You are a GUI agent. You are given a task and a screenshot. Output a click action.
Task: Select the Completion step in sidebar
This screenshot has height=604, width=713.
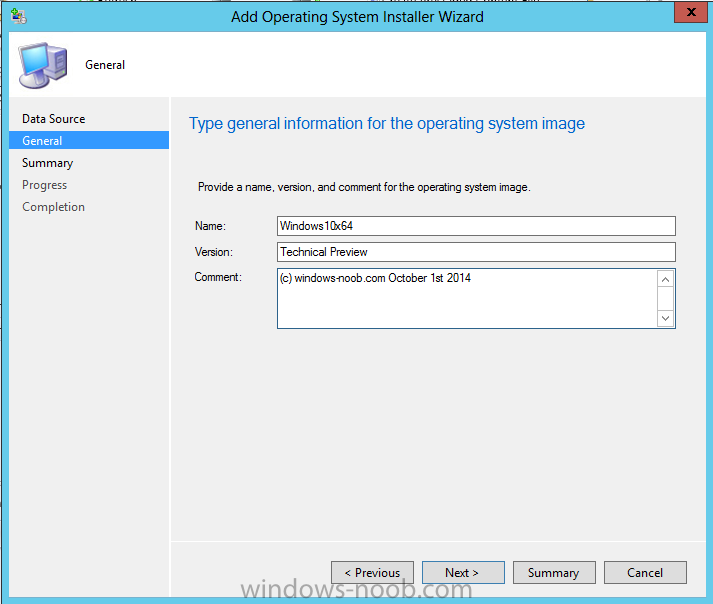pos(54,207)
